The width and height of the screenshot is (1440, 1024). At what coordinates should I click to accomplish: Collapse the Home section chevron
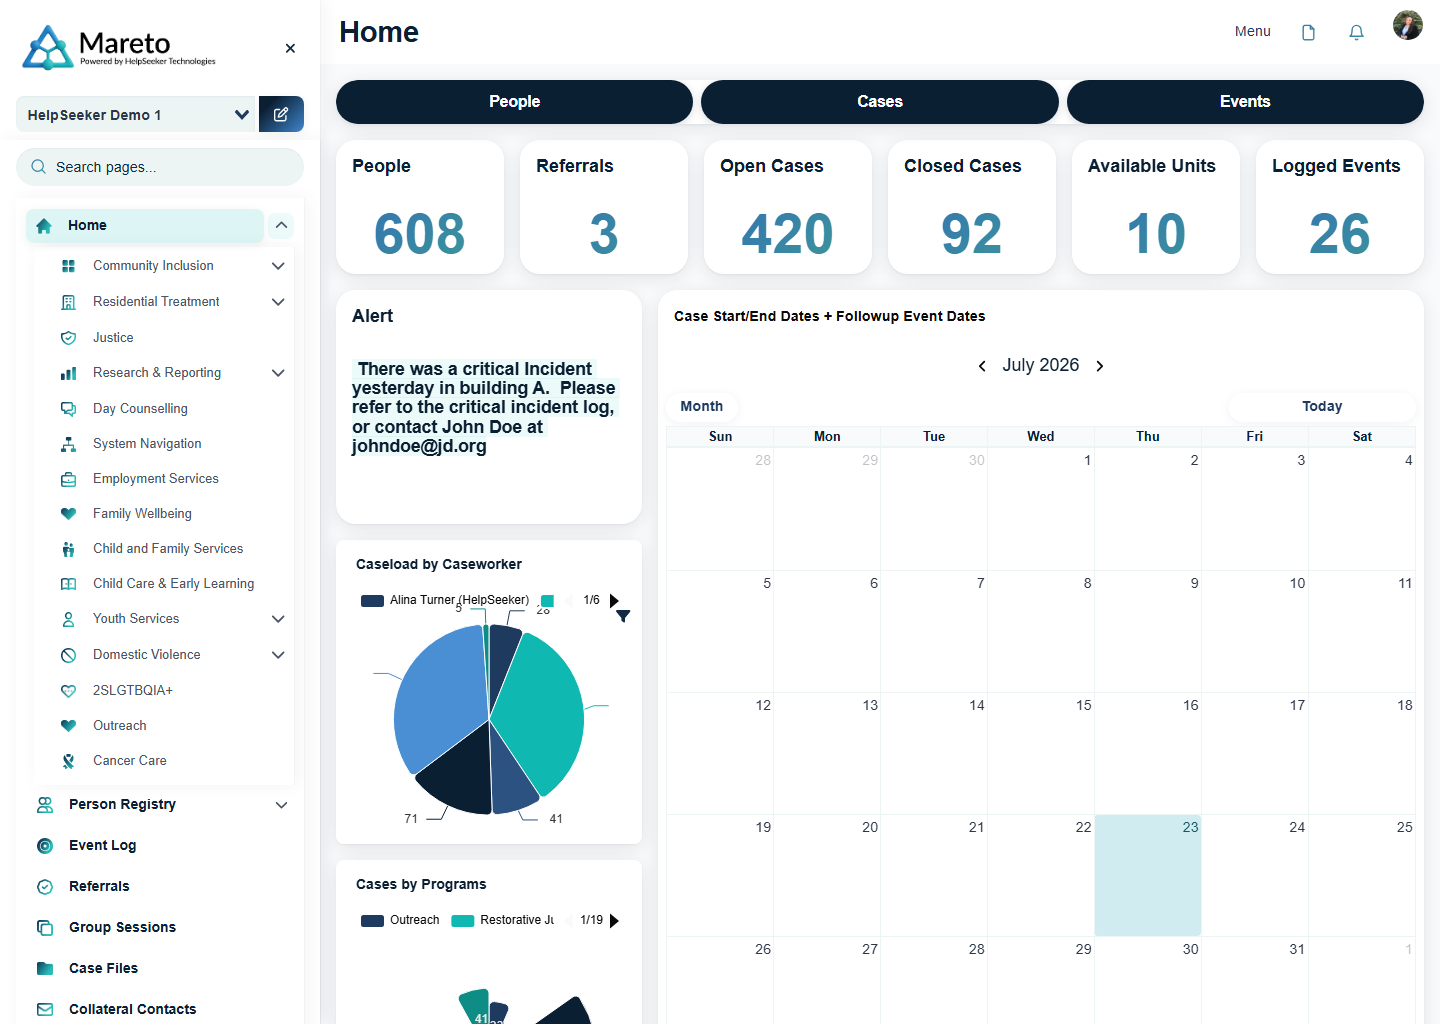(281, 225)
